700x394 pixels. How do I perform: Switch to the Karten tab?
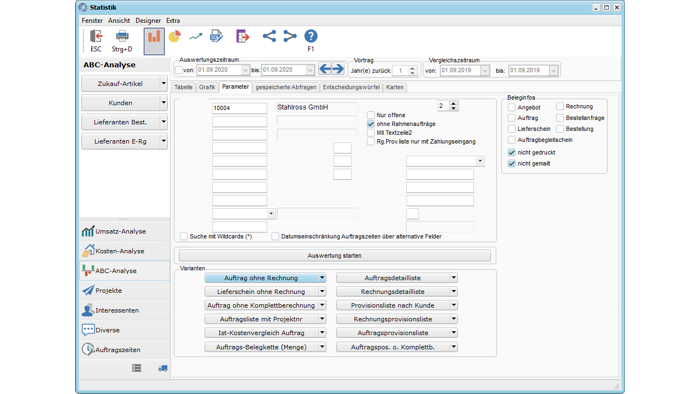pyautogui.click(x=395, y=87)
